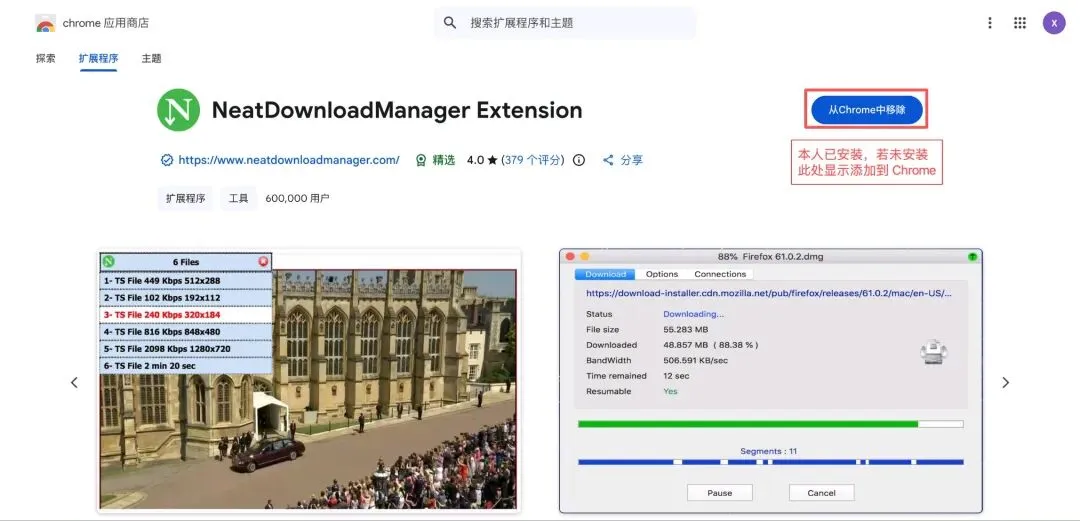Click the yellow window dot of Firefox dialog

click(585, 256)
